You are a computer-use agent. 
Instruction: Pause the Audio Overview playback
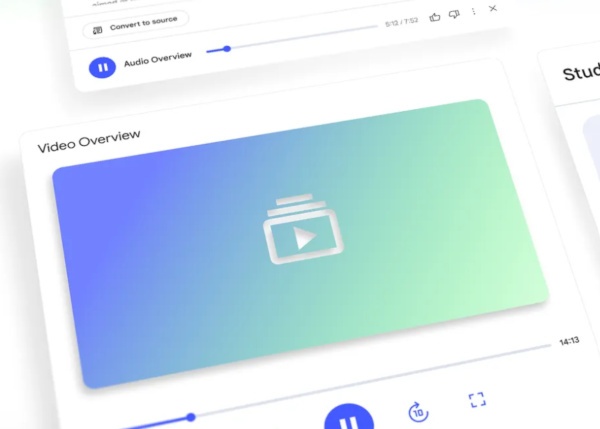click(x=102, y=68)
